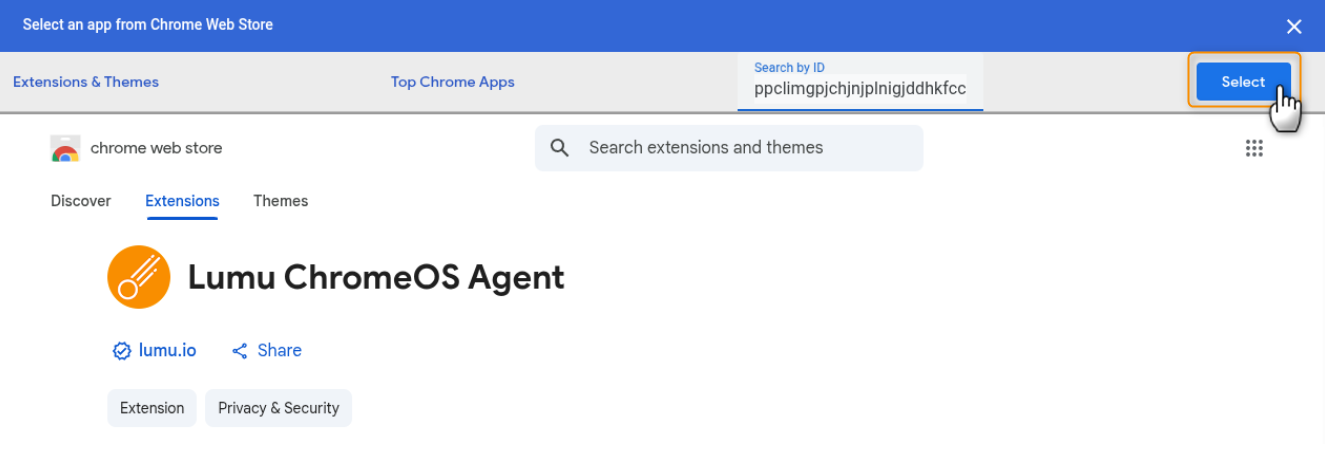
Task: Click the magnifying glass search icon
Action: (x=560, y=148)
